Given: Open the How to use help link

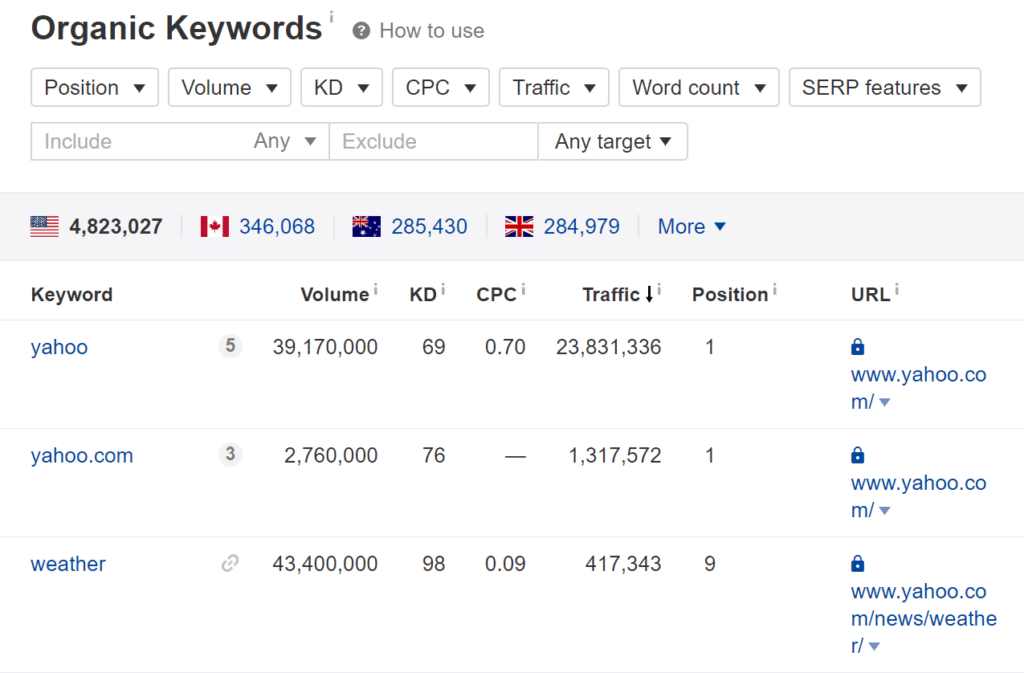Looking at the screenshot, I should click(x=432, y=31).
